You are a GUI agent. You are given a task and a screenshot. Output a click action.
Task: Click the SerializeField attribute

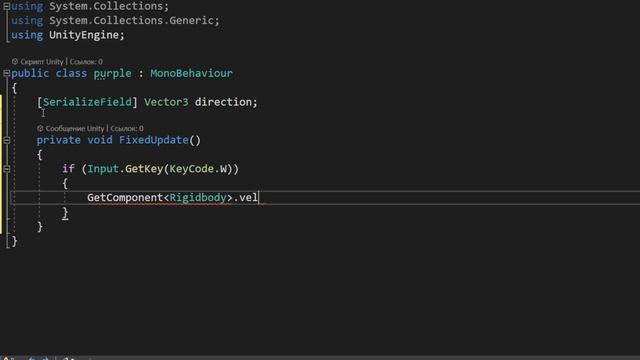pyautogui.click(x=87, y=102)
